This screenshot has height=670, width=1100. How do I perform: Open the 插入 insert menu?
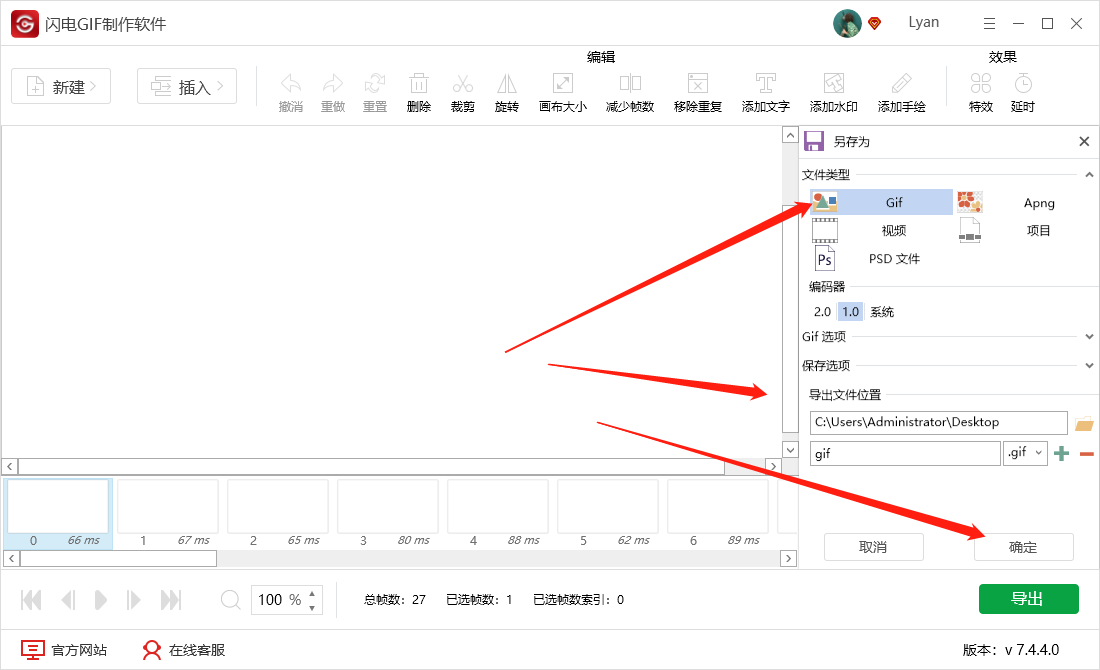(186, 86)
